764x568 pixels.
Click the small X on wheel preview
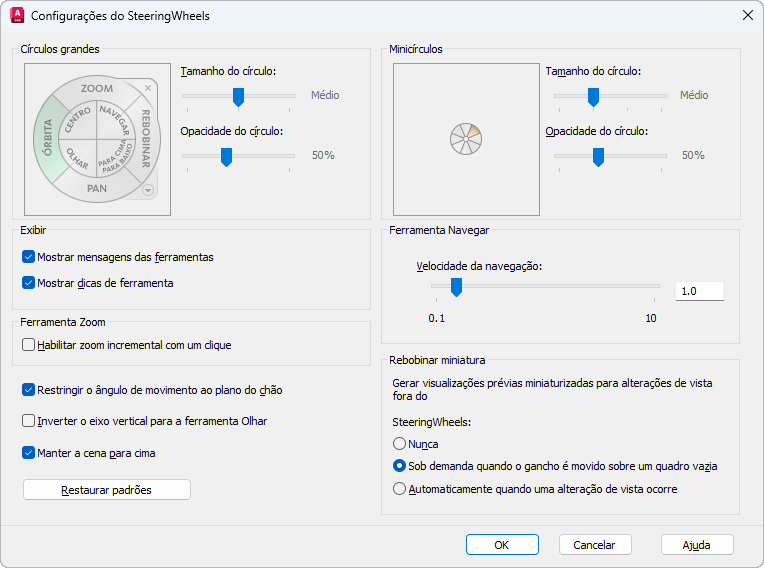coord(148,88)
